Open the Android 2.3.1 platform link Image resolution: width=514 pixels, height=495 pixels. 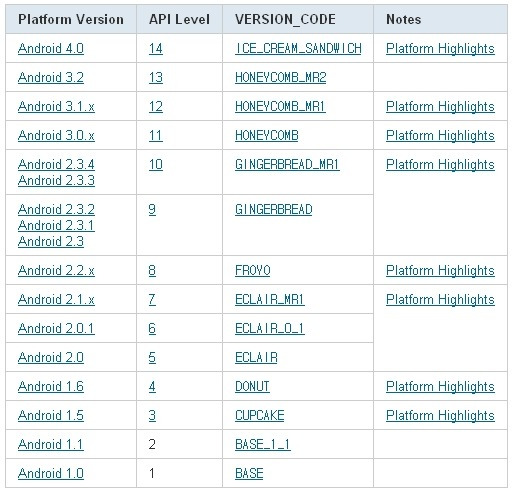pos(56,225)
